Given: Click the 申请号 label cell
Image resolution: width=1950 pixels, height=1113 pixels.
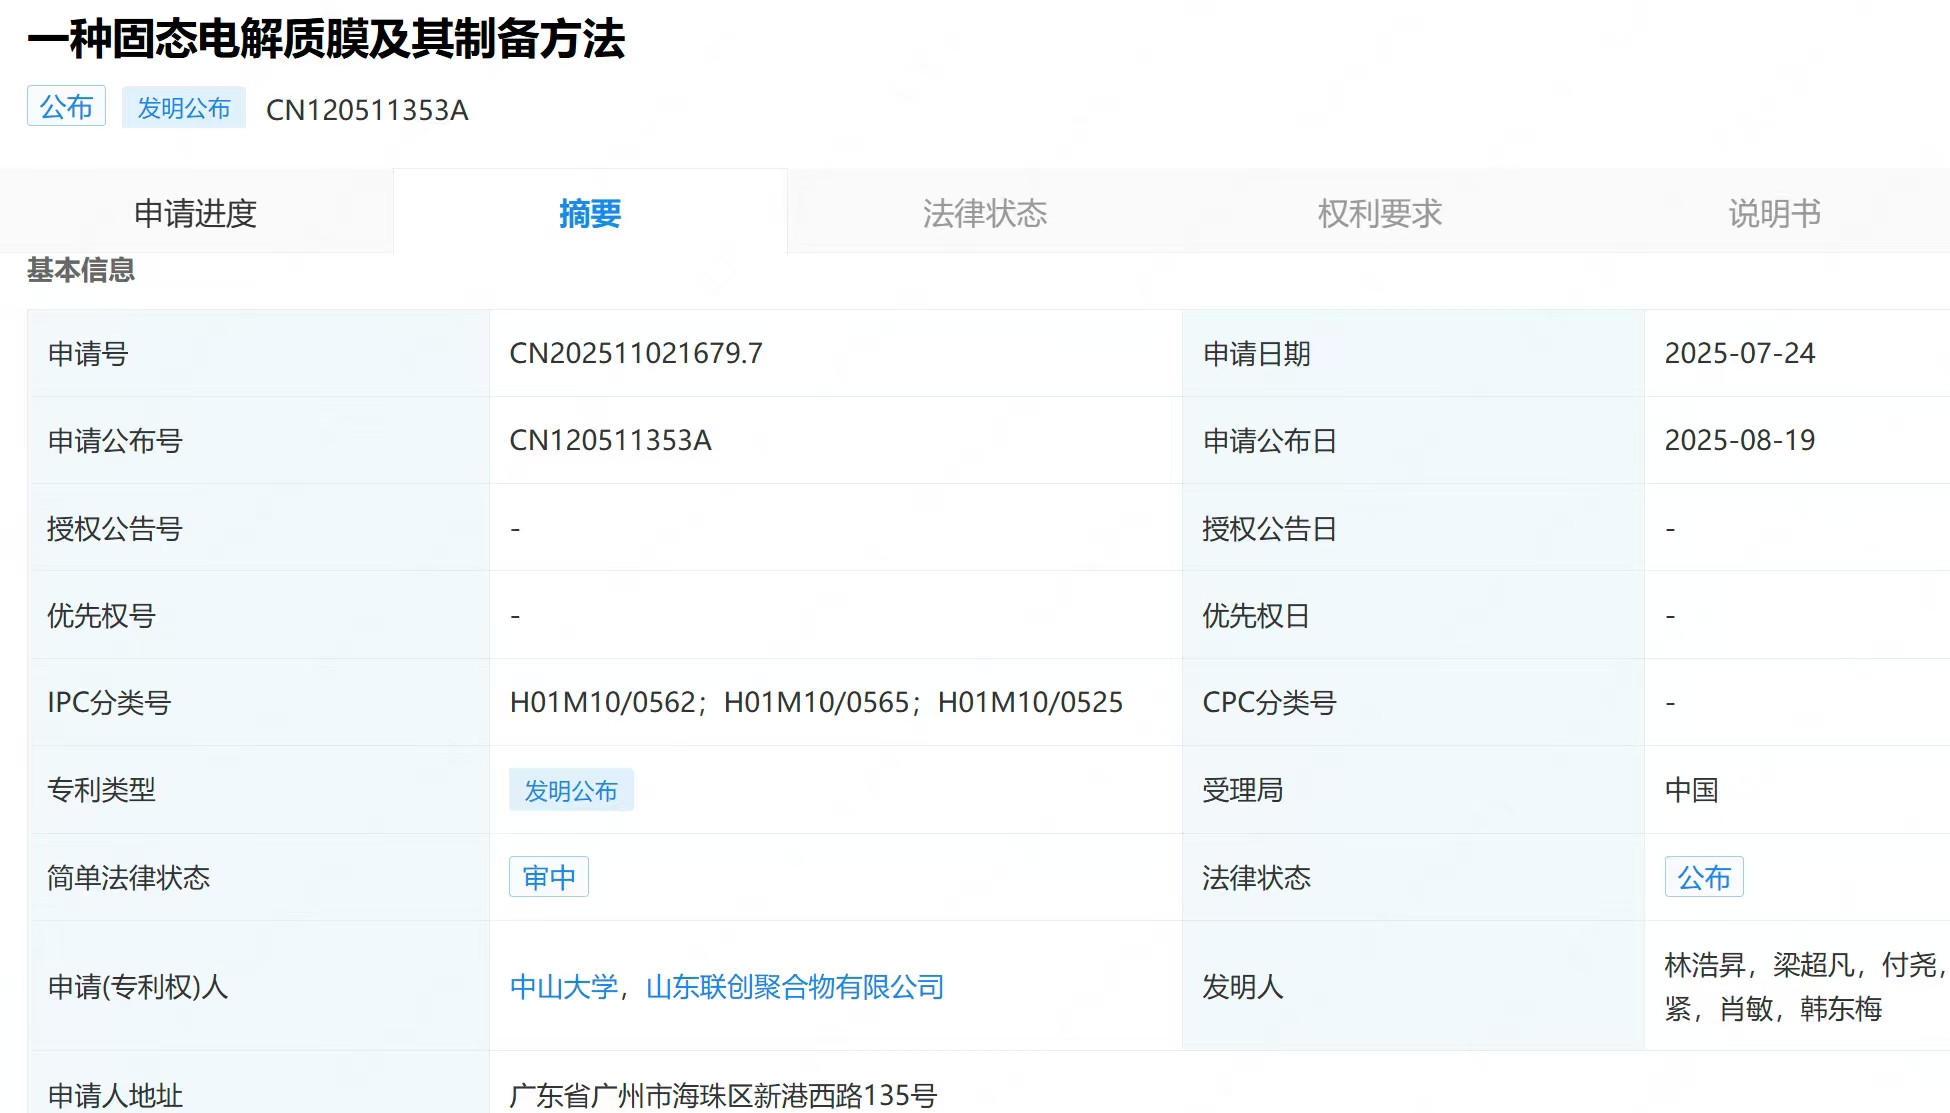Looking at the screenshot, I should (x=259, y=353).
